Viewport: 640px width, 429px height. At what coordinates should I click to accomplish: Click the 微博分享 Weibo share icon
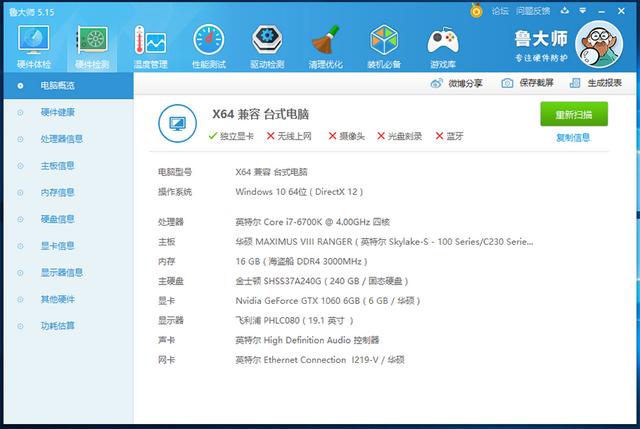pyautogui.click(x=459, y=83)
